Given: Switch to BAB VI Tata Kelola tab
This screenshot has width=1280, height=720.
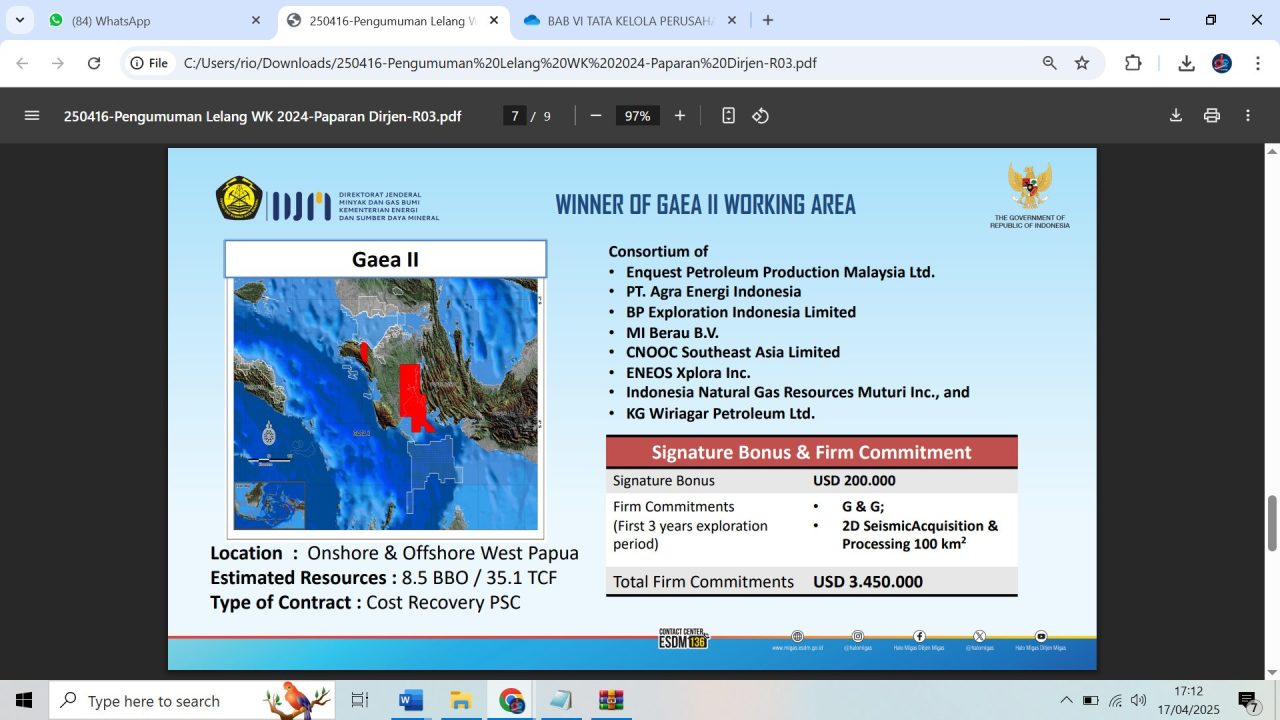Looking at the screenshot, I should tap(630, 20).
